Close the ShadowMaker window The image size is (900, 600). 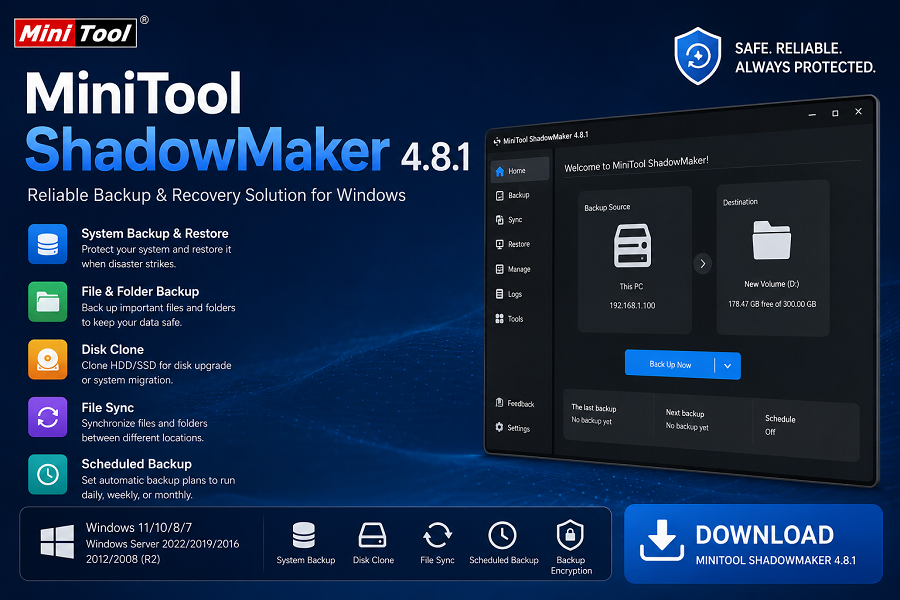pyautogui.click(x=859, y=111)
